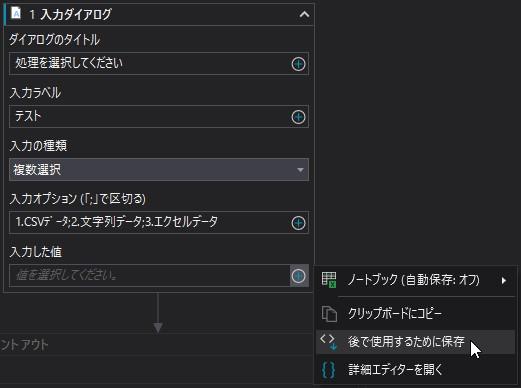Viewport: 521px width, 388px height.
Task: Open plus menu for 入力ラベル field
Action: click(298, 117)
